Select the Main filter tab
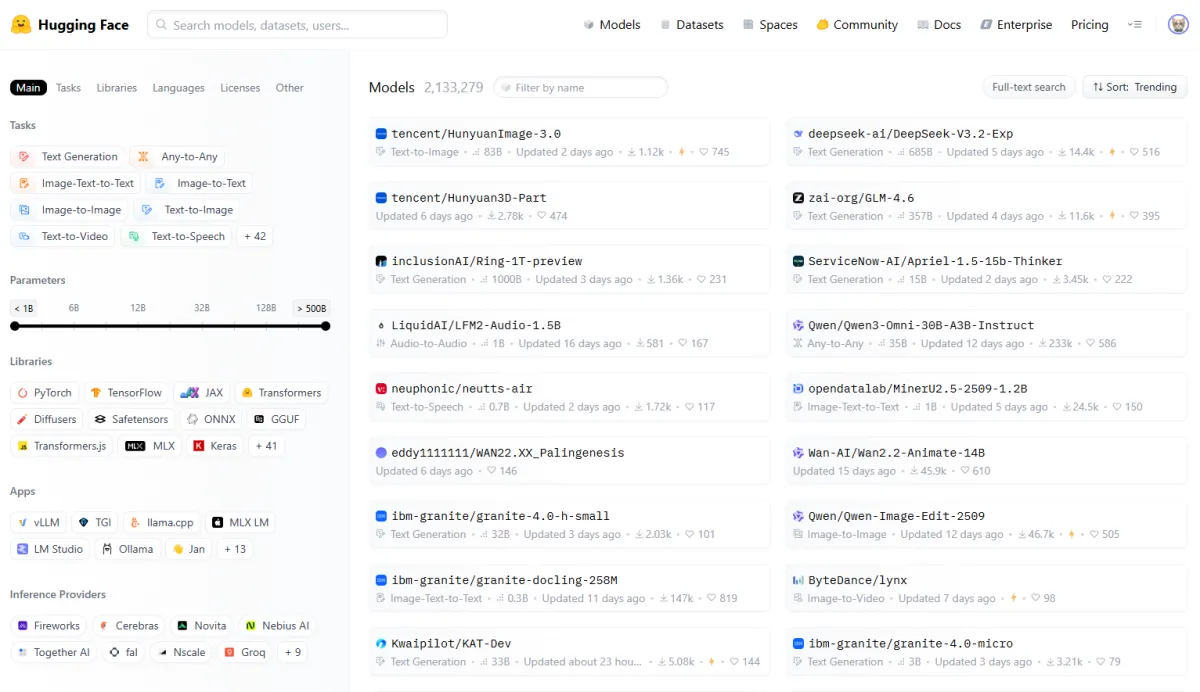The width and height of the screenshot is (1200, 692). [x=28, y=88]
